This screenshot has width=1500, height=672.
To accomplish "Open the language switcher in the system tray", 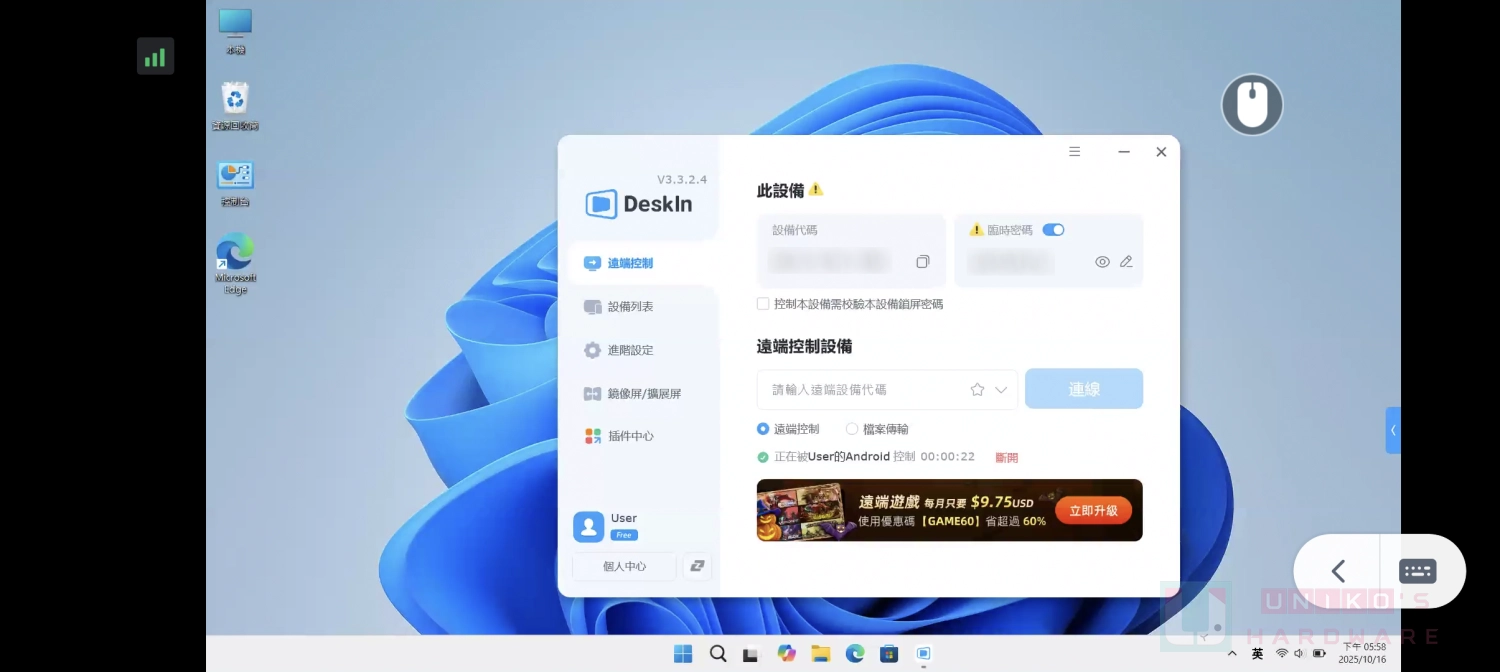I will tap(1257, 653).
